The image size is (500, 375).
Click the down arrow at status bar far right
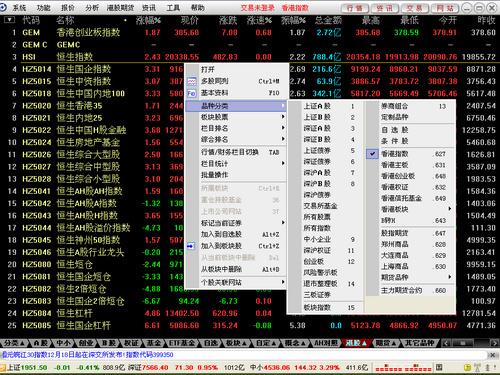click(x=495, y=367)
